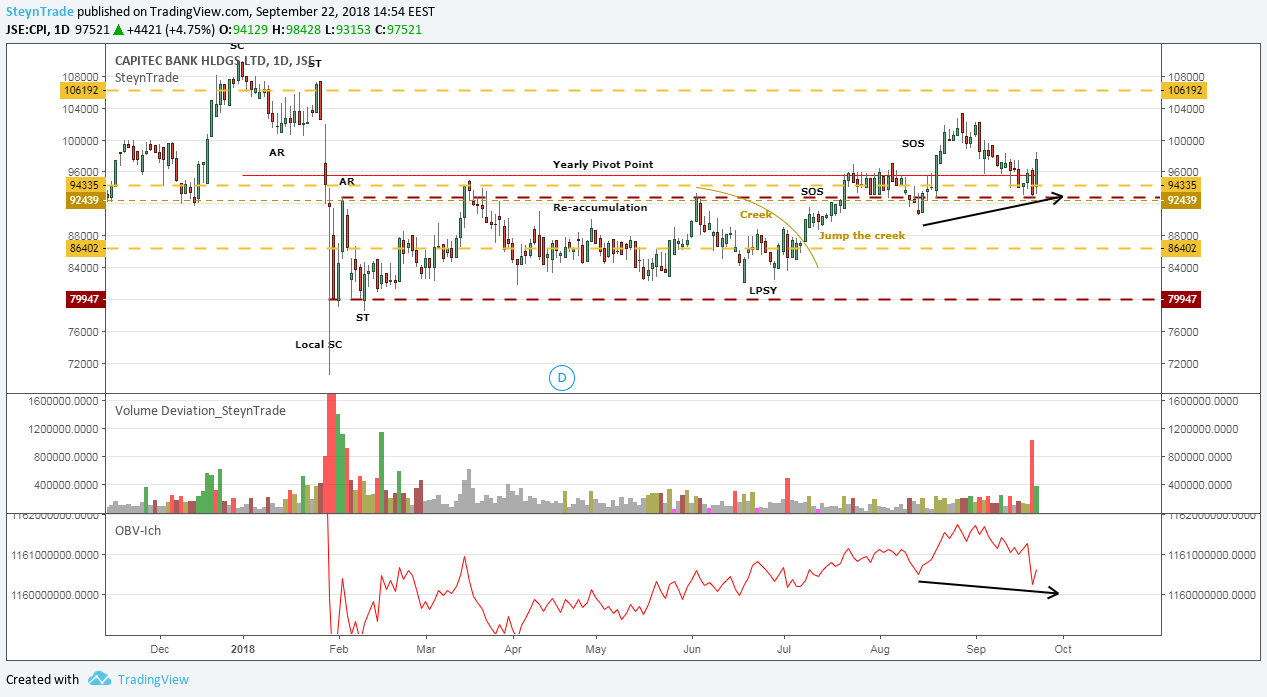
Task: Open the TradingView link at the bottom
Action: click(x=152, y=679)
